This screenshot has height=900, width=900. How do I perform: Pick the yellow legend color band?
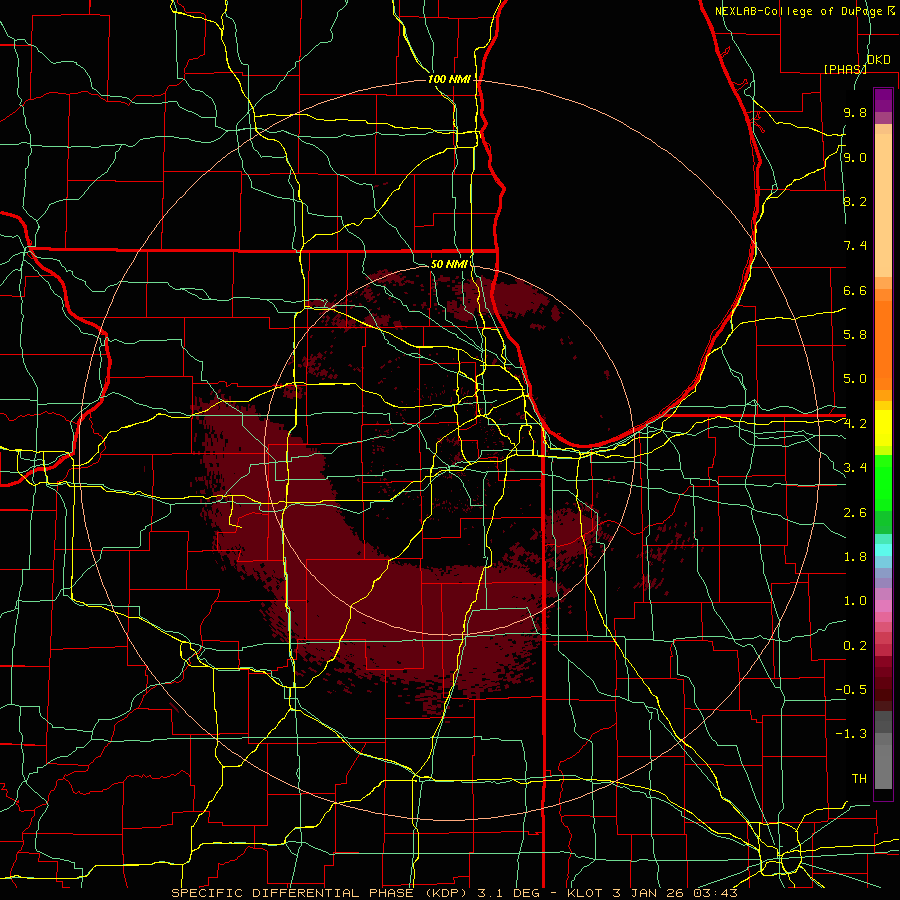[x=883, y=428]
